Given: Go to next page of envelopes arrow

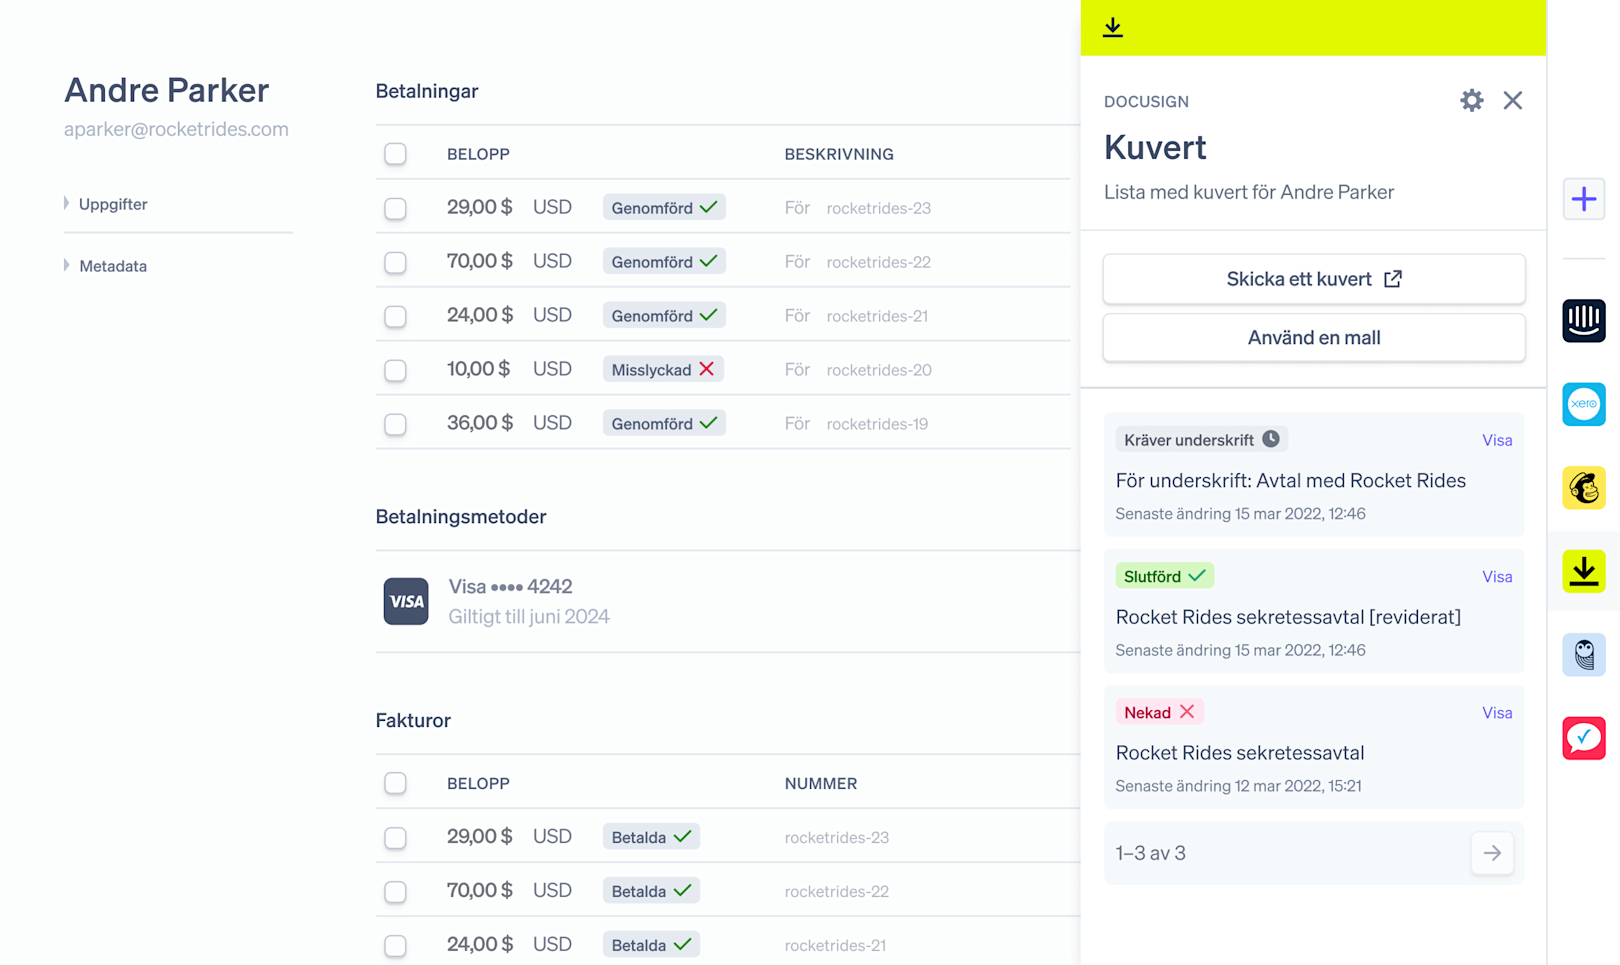Looking at the screenshot, I should coord(1492,853).
